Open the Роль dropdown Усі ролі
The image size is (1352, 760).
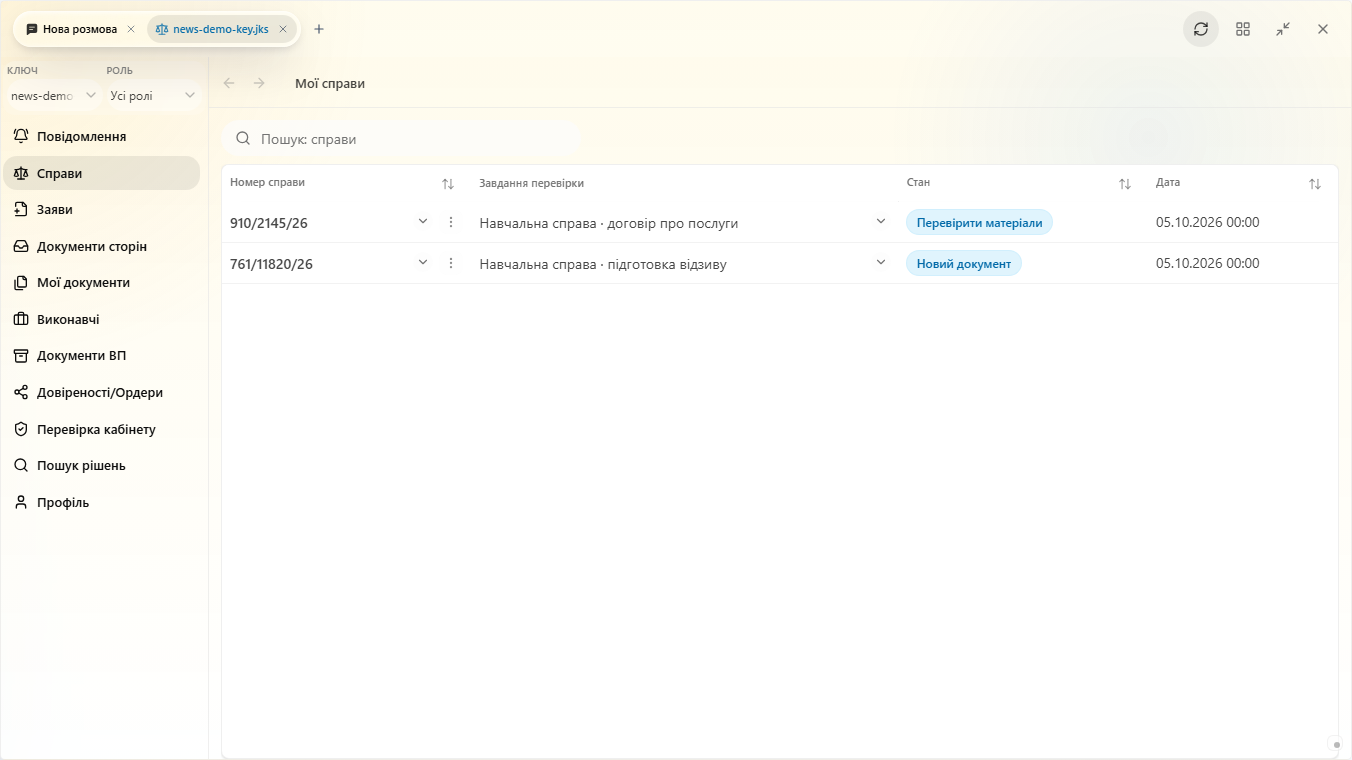click(153, 96)
